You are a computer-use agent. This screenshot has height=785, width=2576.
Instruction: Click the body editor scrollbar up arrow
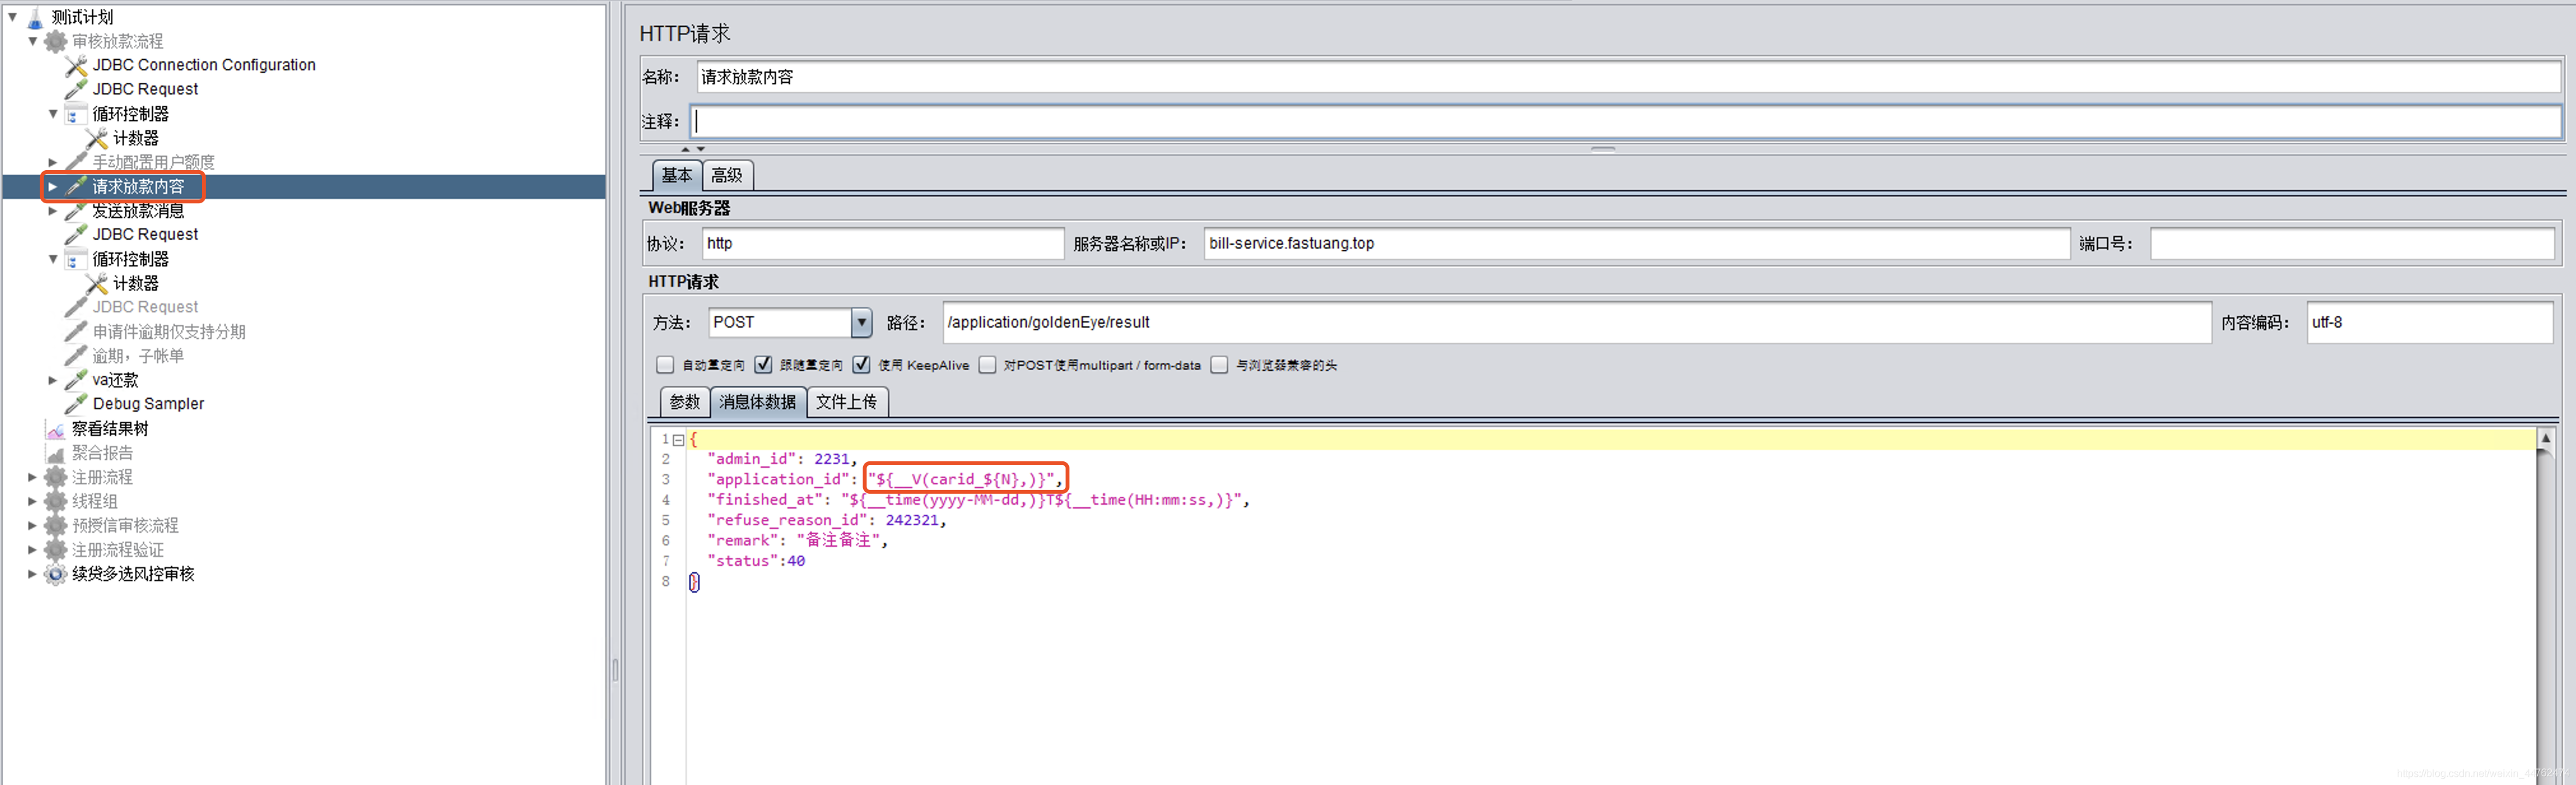[2546, 439]
